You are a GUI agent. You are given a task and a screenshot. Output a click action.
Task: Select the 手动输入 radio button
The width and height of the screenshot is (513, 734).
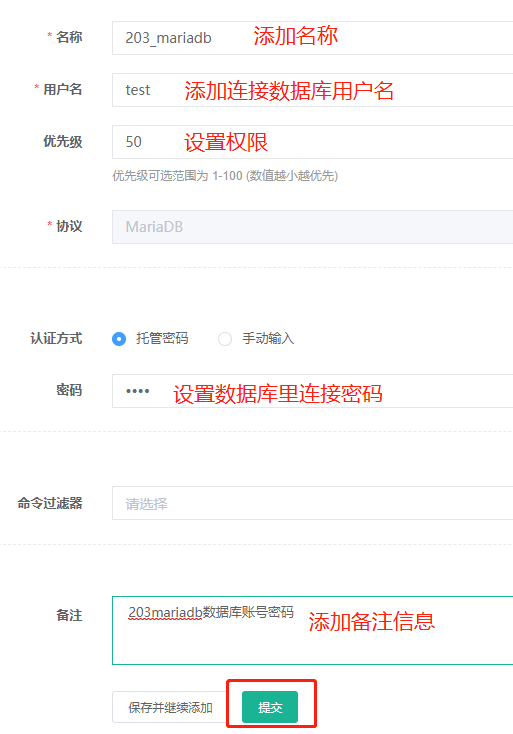coord(225,339)
